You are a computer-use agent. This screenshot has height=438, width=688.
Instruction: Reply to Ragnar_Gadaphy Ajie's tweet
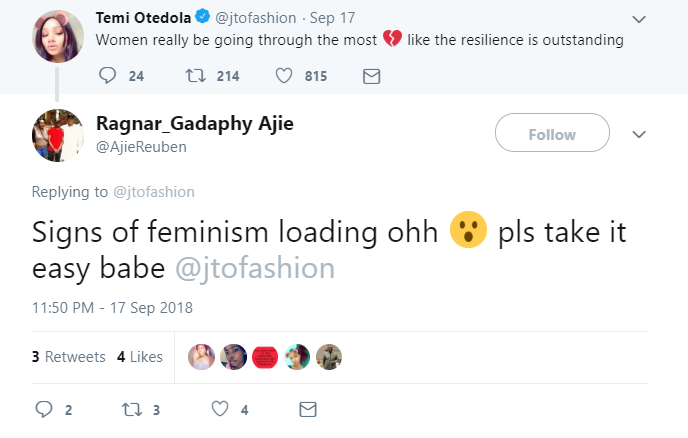coord(43,409)
